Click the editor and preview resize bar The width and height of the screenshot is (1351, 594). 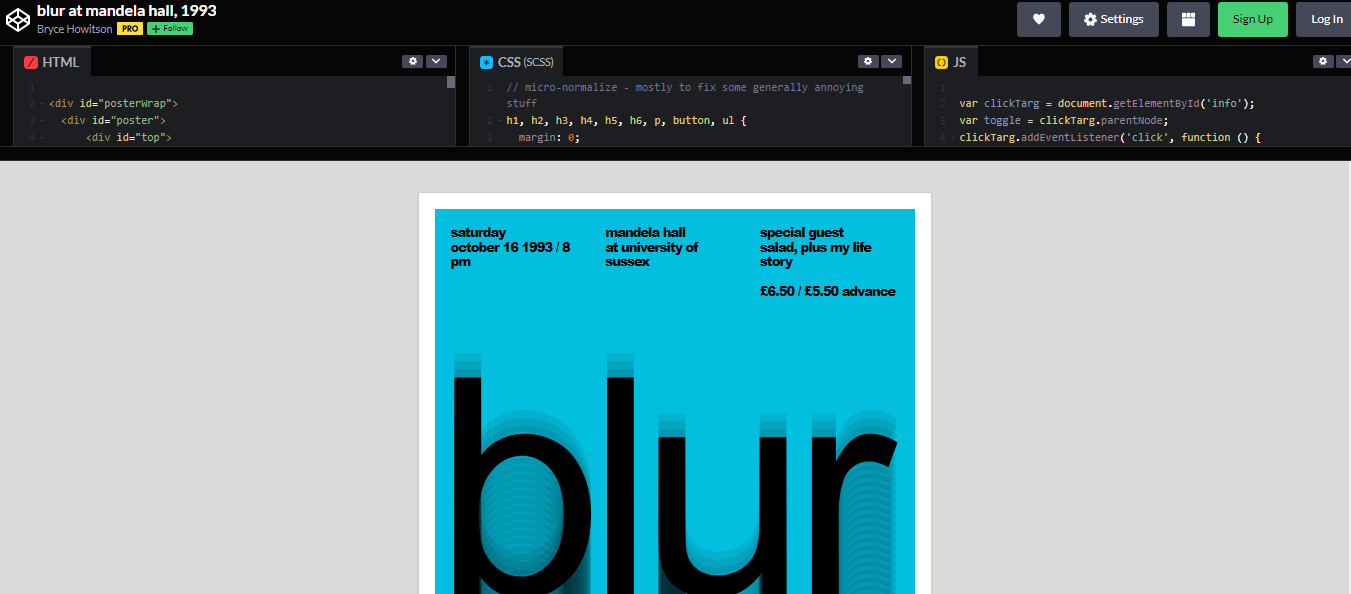(675, 154)
